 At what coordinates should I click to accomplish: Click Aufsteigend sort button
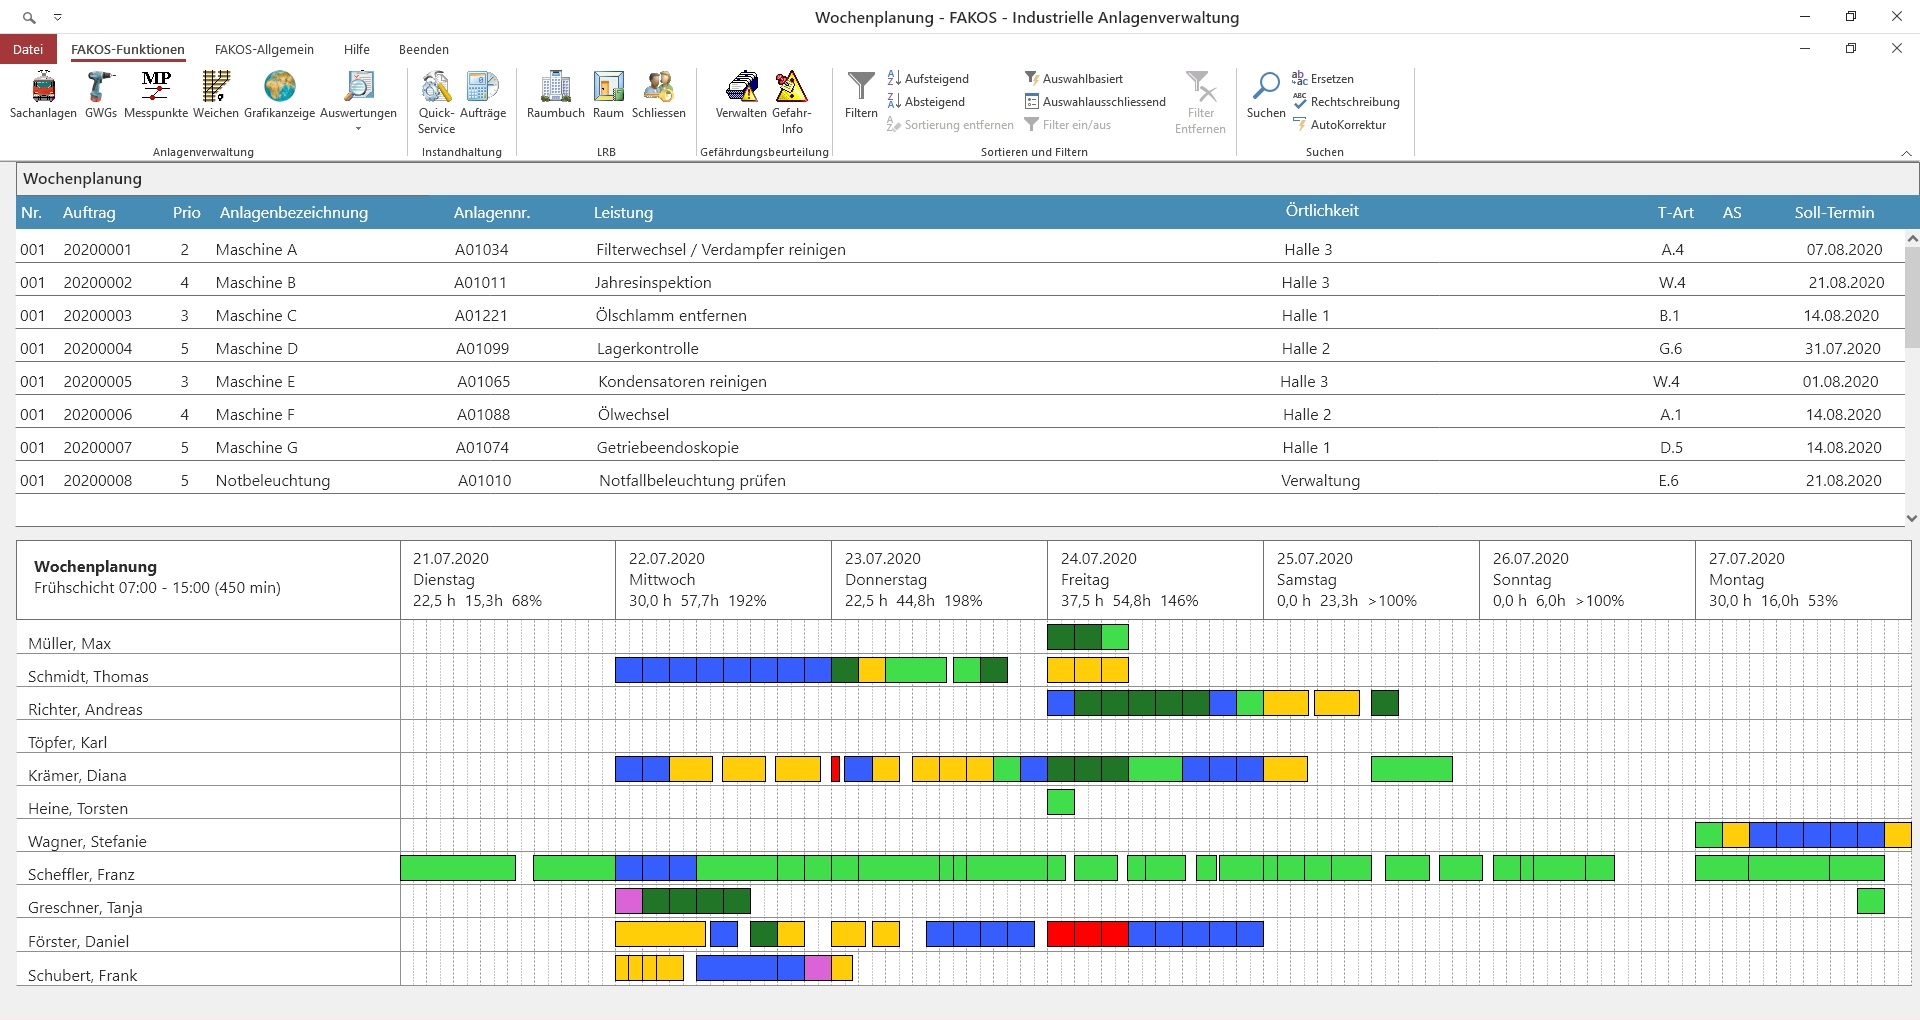pos(928,79)
